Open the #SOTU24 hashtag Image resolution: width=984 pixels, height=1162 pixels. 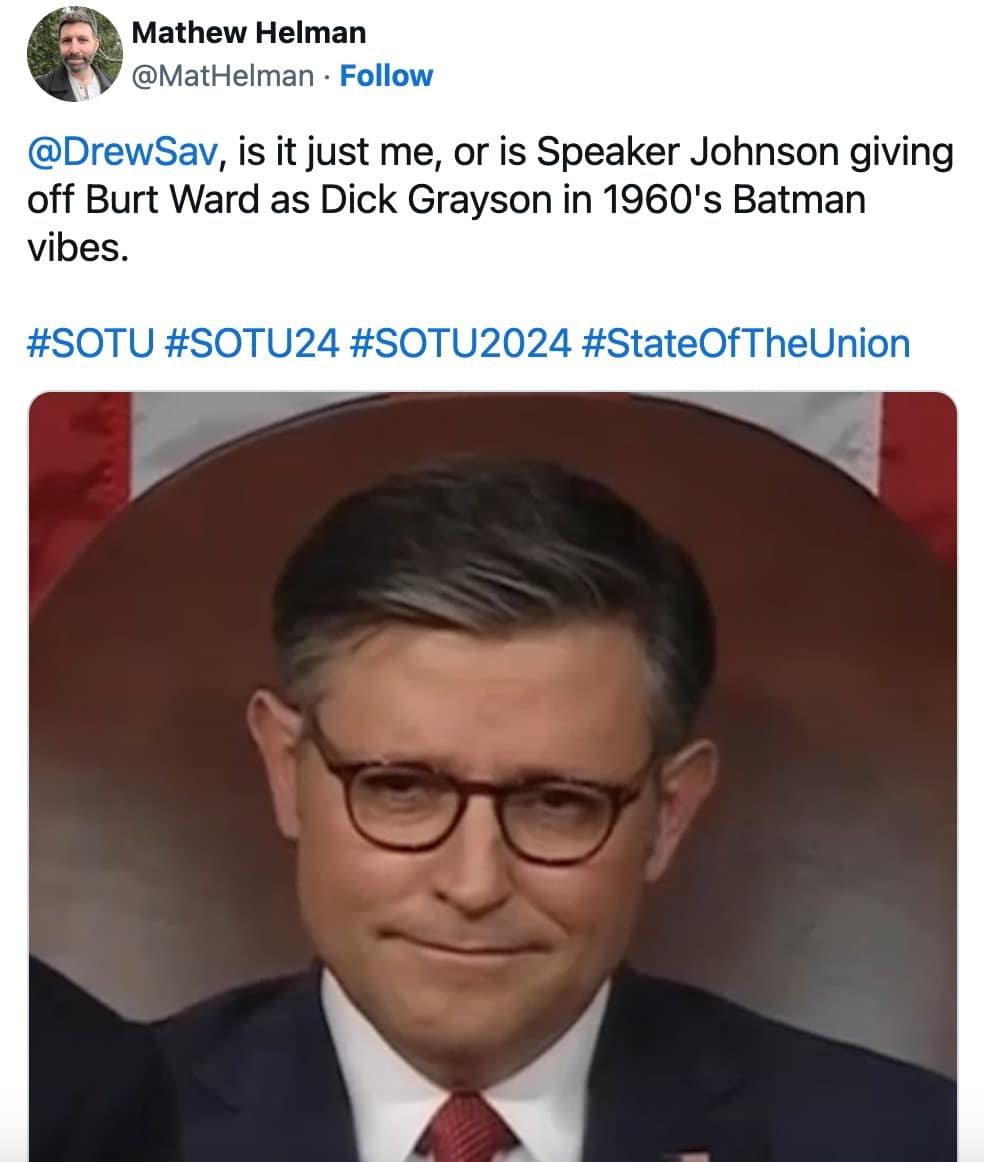point(252,343)
